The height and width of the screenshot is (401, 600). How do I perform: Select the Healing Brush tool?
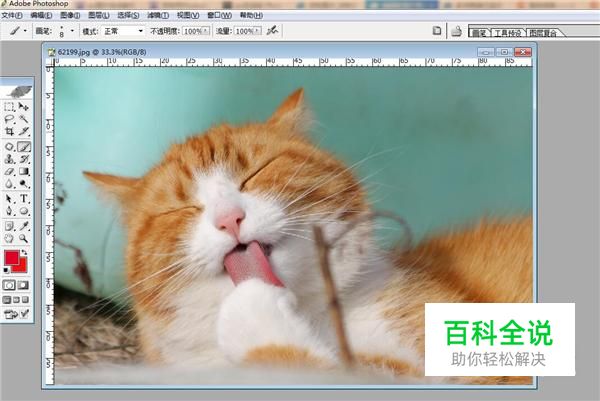click(9, 147)
